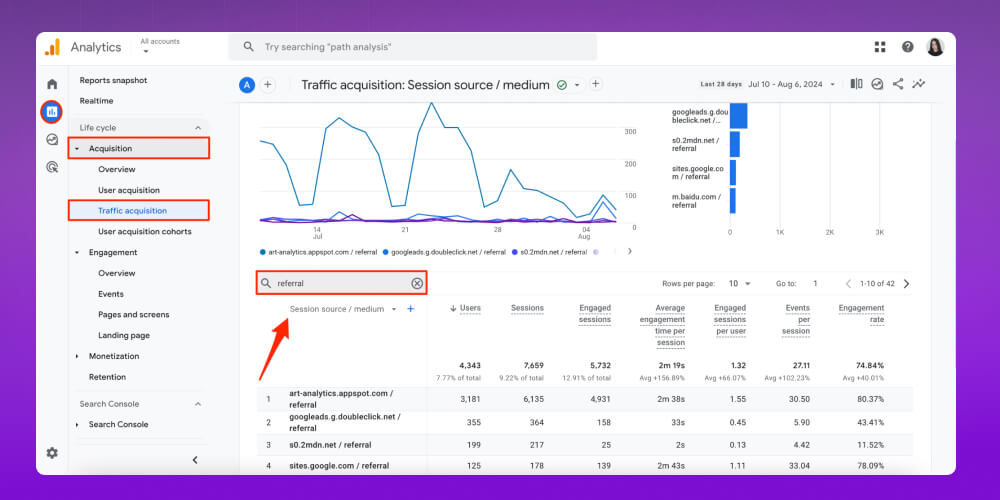Open the Home icon in left rail
The image size is (1000, 500).
point(52,84)
